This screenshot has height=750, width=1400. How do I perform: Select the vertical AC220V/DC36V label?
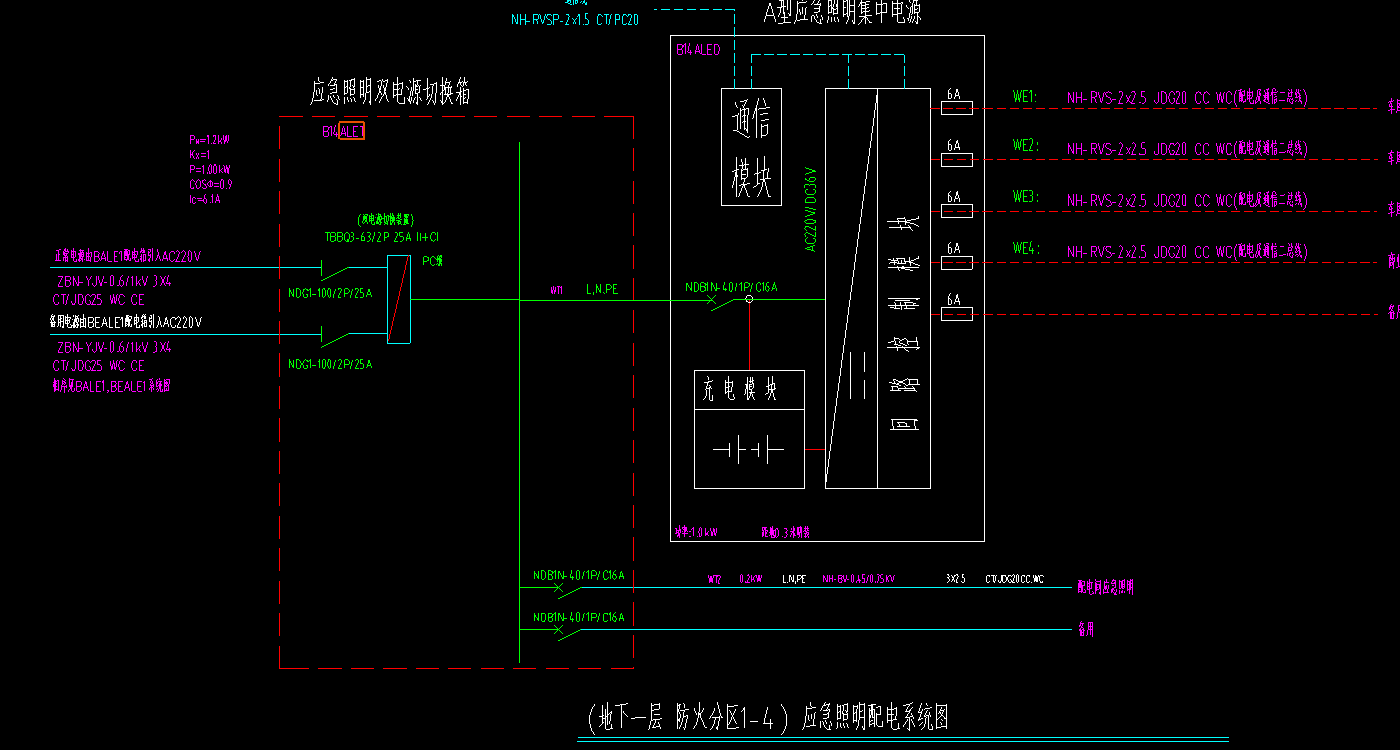tap(812, 209)
